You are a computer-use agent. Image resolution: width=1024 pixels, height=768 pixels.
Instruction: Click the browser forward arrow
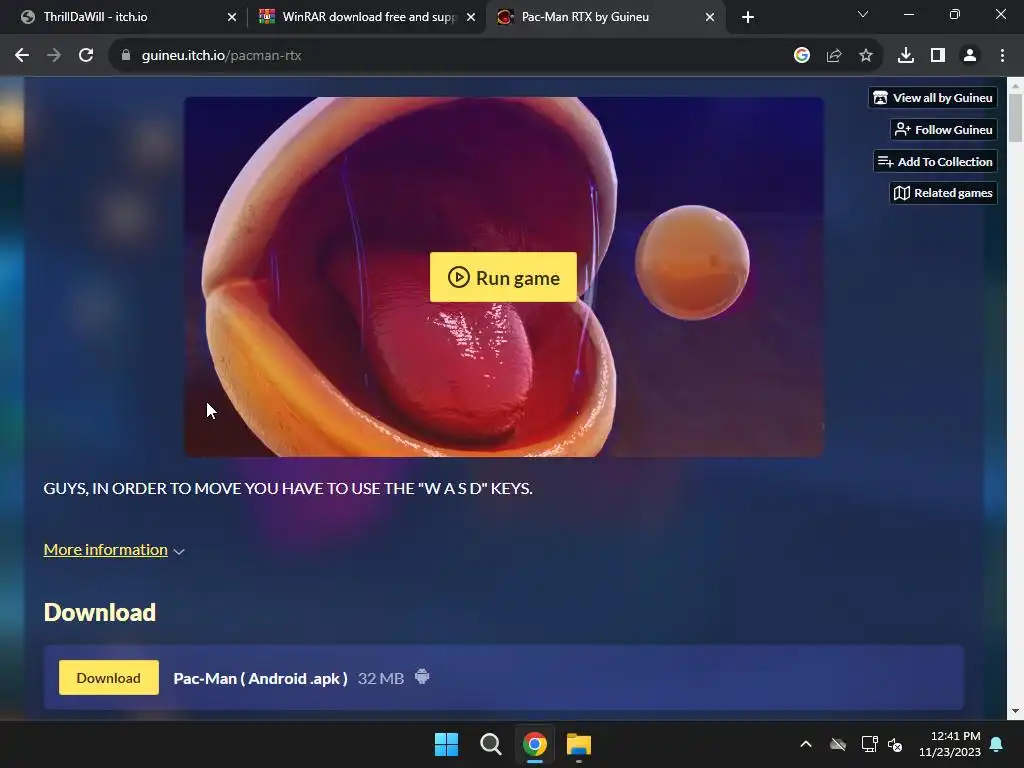pyautogui.click(x=54, y=56)
